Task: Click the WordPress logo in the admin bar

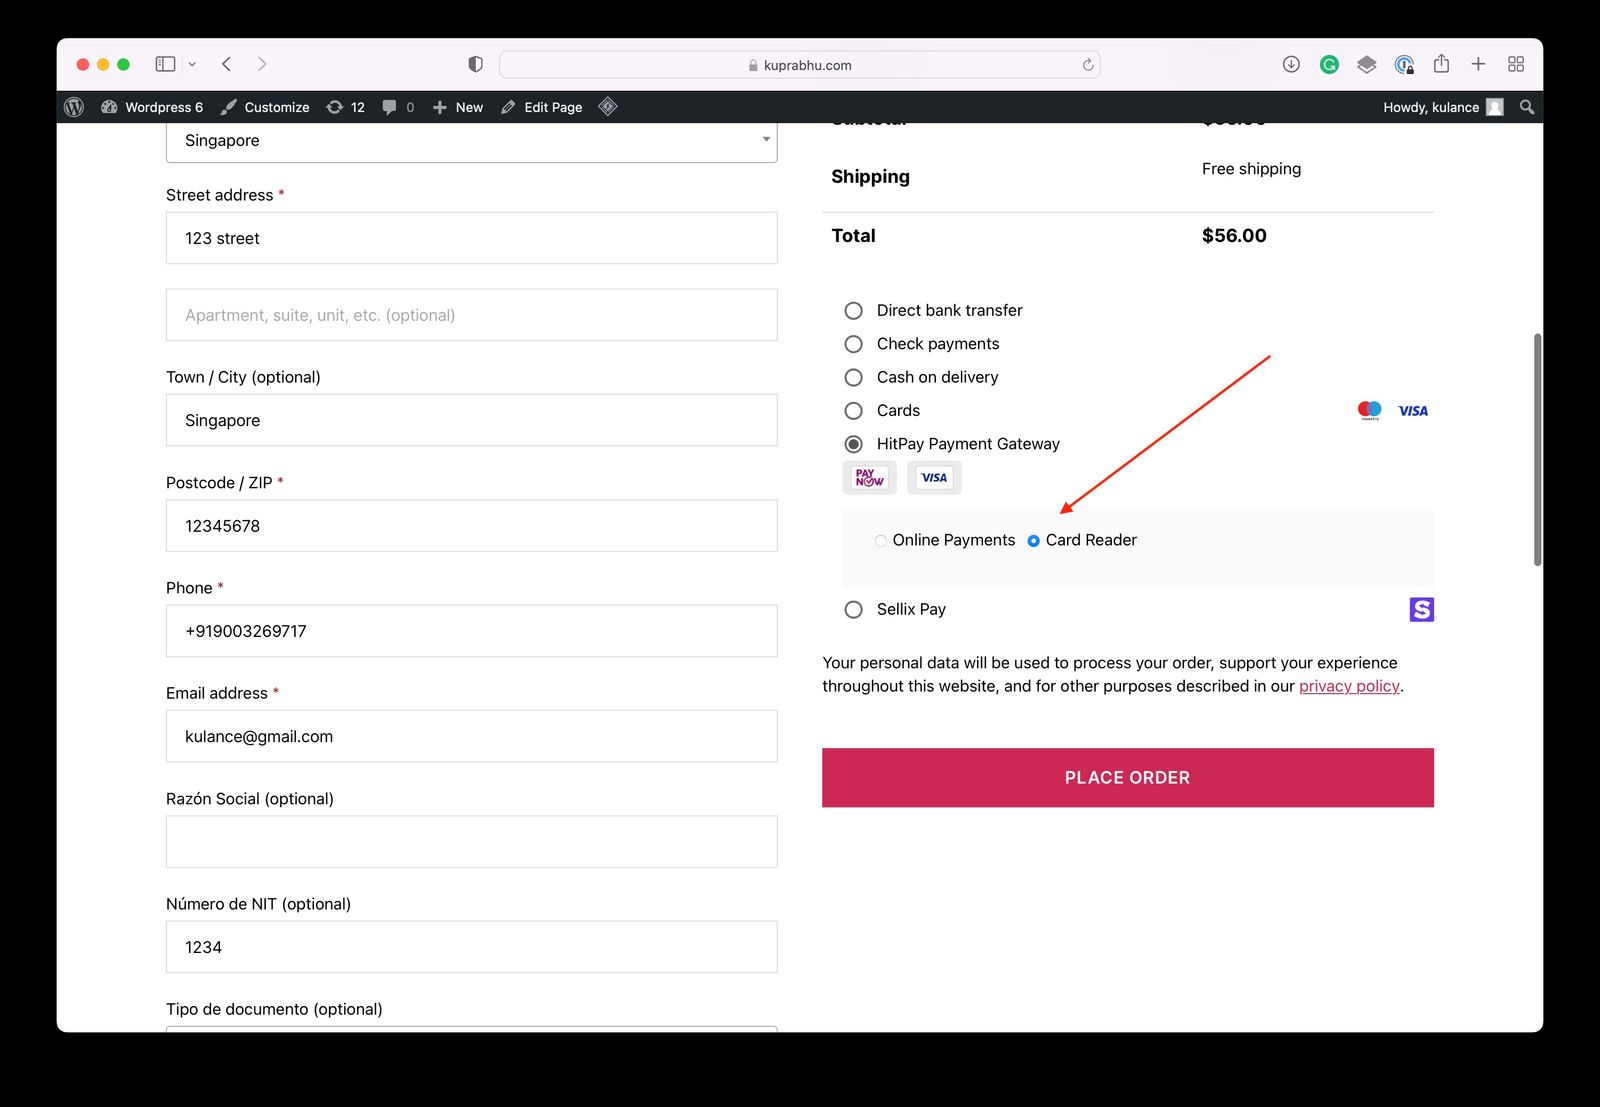Action: click(73, 107)
